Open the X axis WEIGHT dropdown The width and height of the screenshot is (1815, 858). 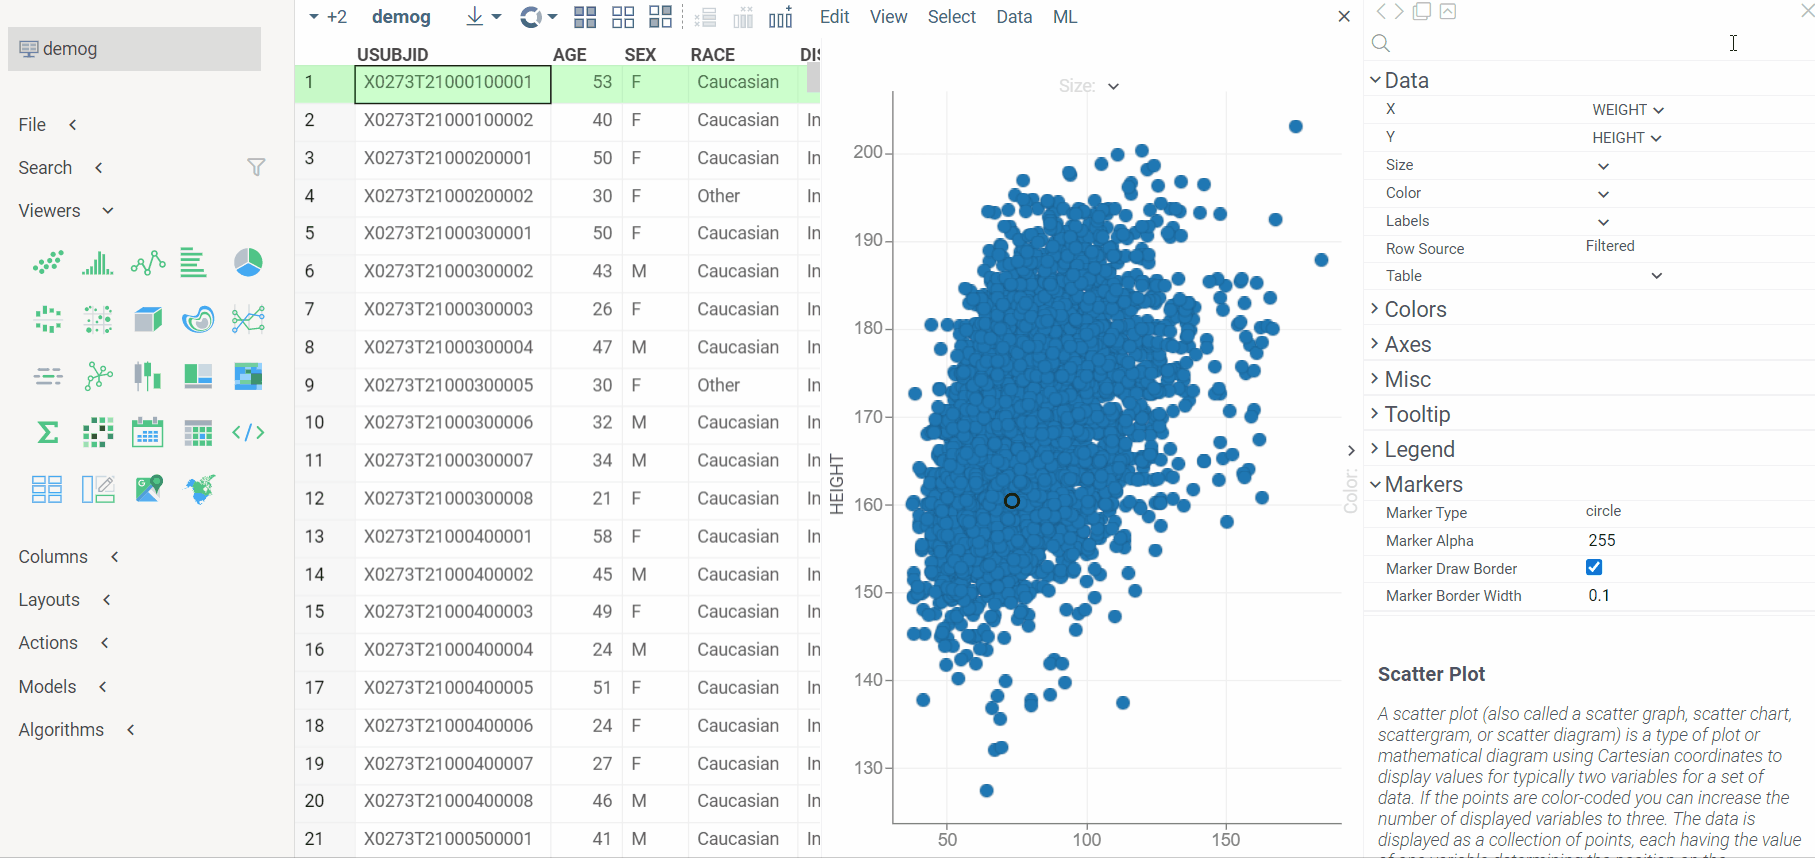pos(1627,110)
